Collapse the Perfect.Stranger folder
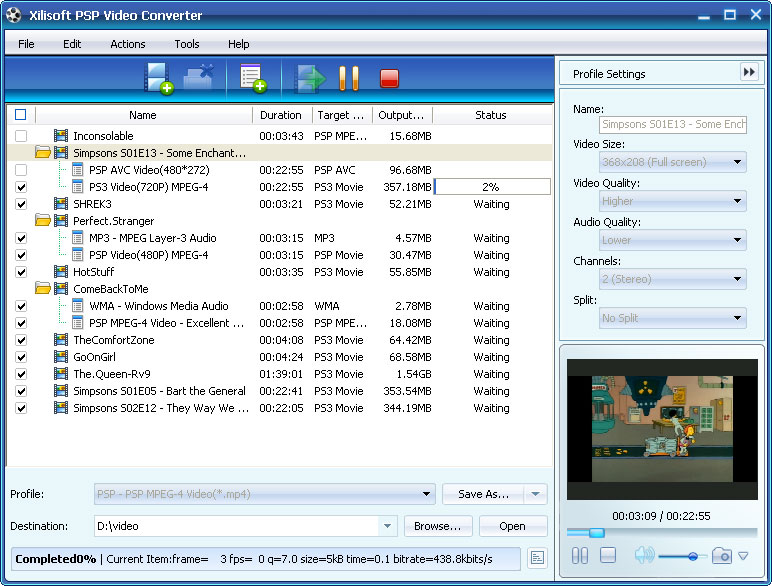Screen dimensions: 772x586 pyautogui.click(x=43, y=221)
